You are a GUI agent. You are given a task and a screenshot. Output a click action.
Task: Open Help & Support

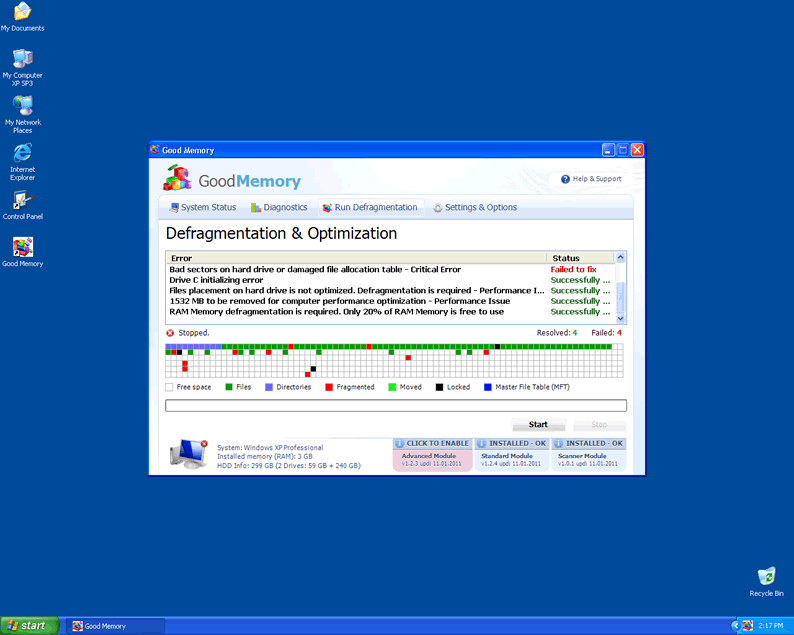click(x=591, y=179)
